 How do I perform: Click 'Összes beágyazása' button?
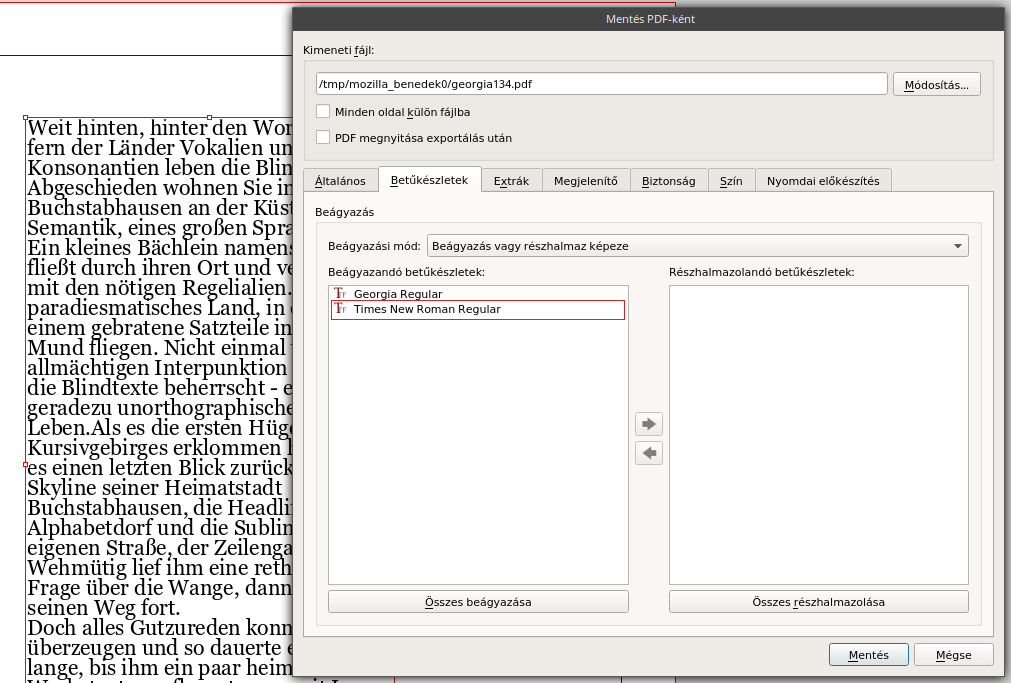click(x=478, y=602)
